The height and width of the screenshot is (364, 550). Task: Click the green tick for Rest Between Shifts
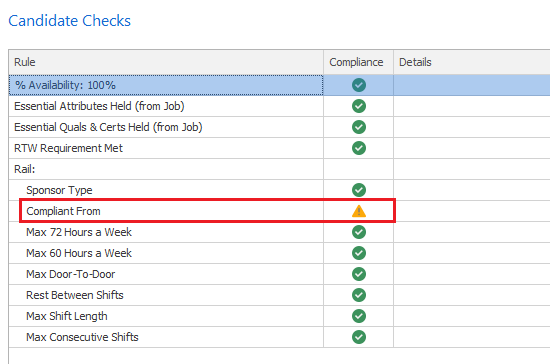tap(358, 295)
